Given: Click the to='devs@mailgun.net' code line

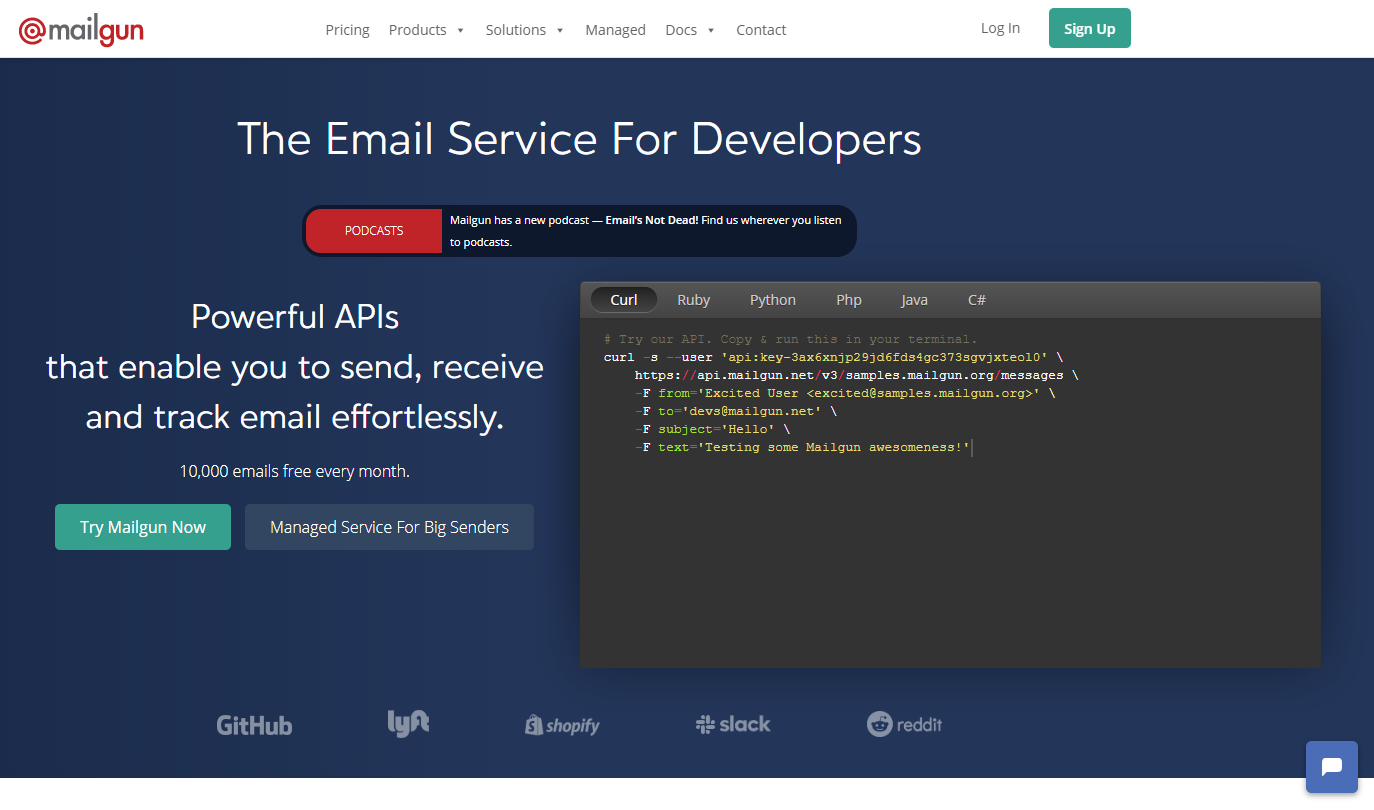Looking at the screenshot, I should [736, 411].
